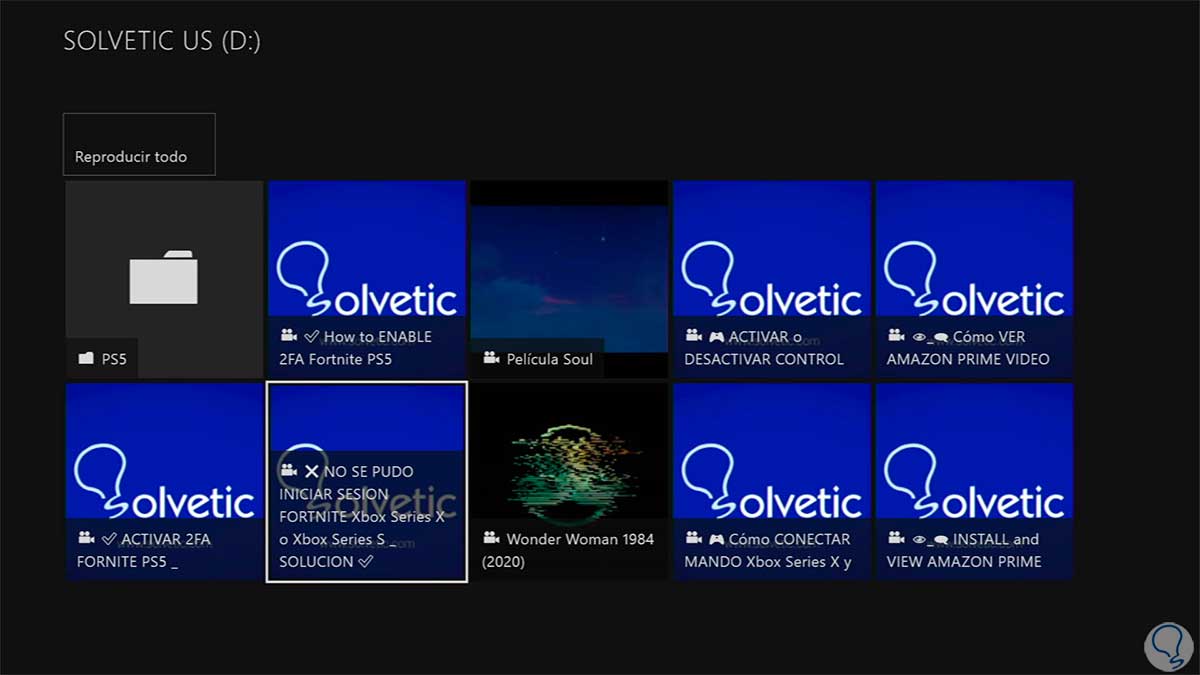The height and width of the screenshot is (675, 1200).
Task: Open the PS5 folder tile
Action: tap(165, 279)
